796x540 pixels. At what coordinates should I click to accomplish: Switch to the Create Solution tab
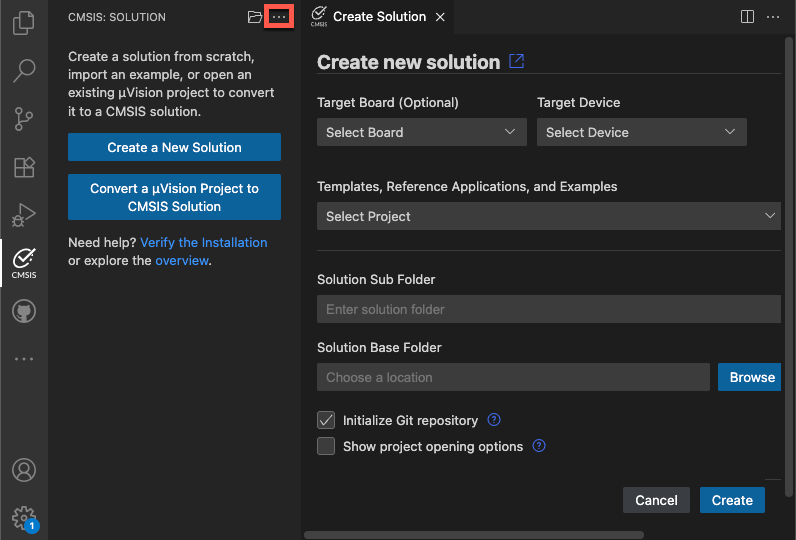(x=378, y=17)
